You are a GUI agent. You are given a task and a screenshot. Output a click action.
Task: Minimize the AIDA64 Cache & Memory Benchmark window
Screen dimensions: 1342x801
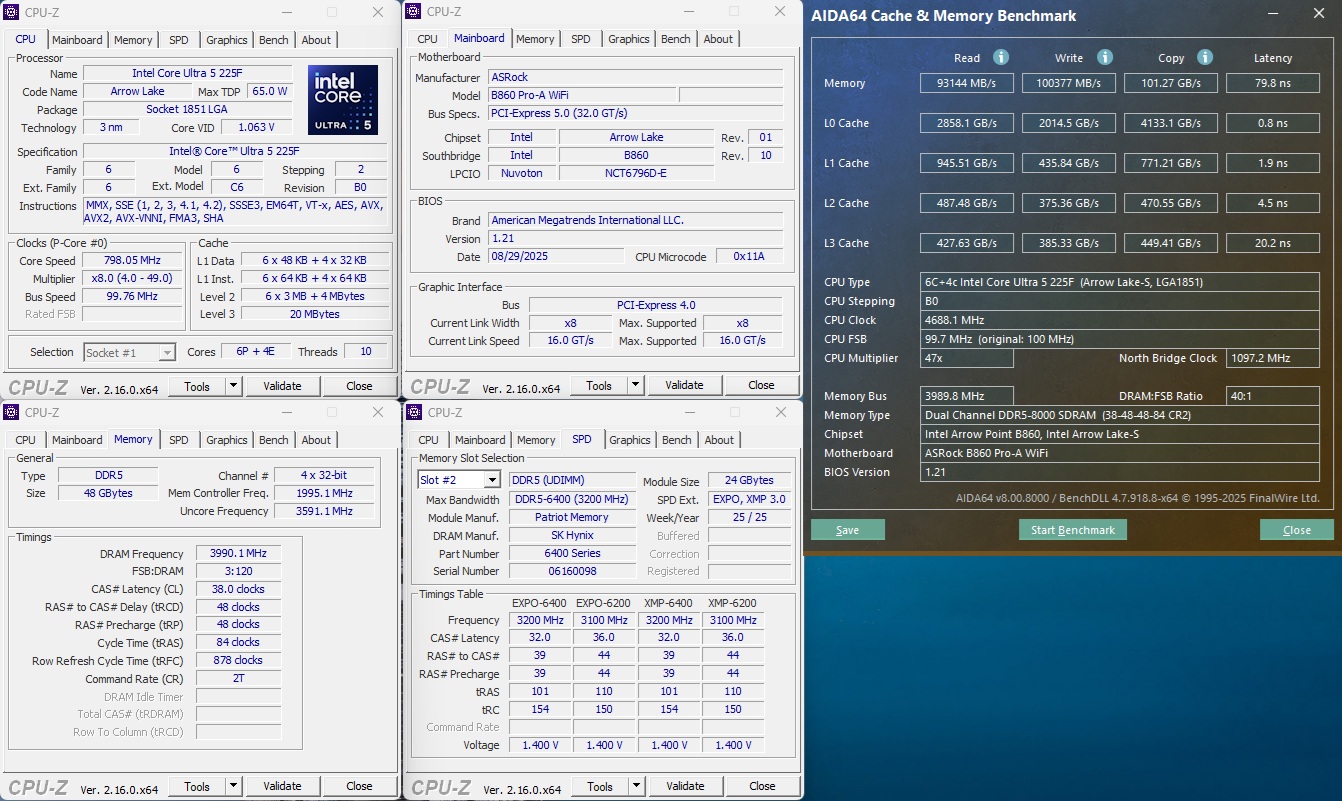(x=1273, y=14)
